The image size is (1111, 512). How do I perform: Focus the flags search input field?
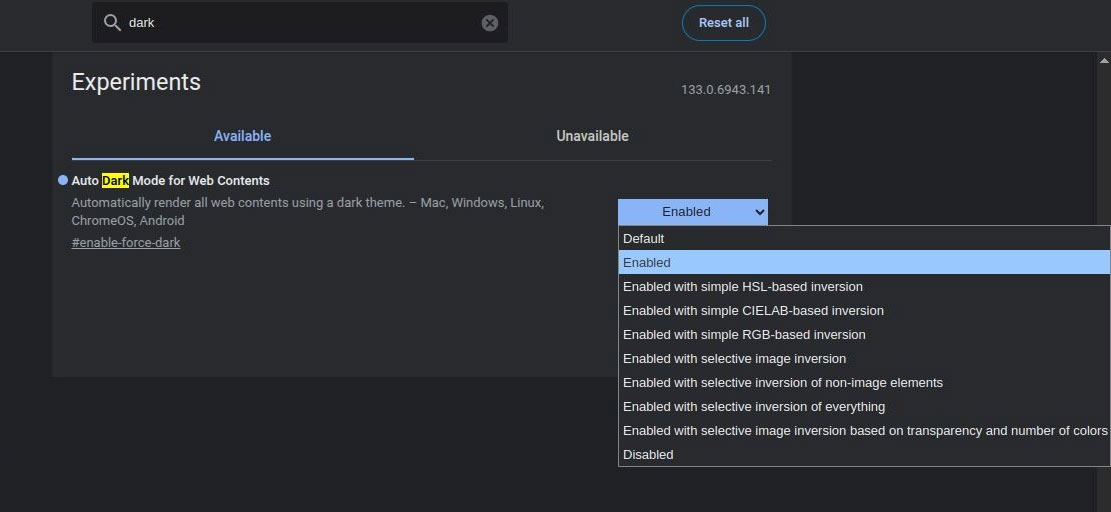pyautogui.click(x=300, y=23)
